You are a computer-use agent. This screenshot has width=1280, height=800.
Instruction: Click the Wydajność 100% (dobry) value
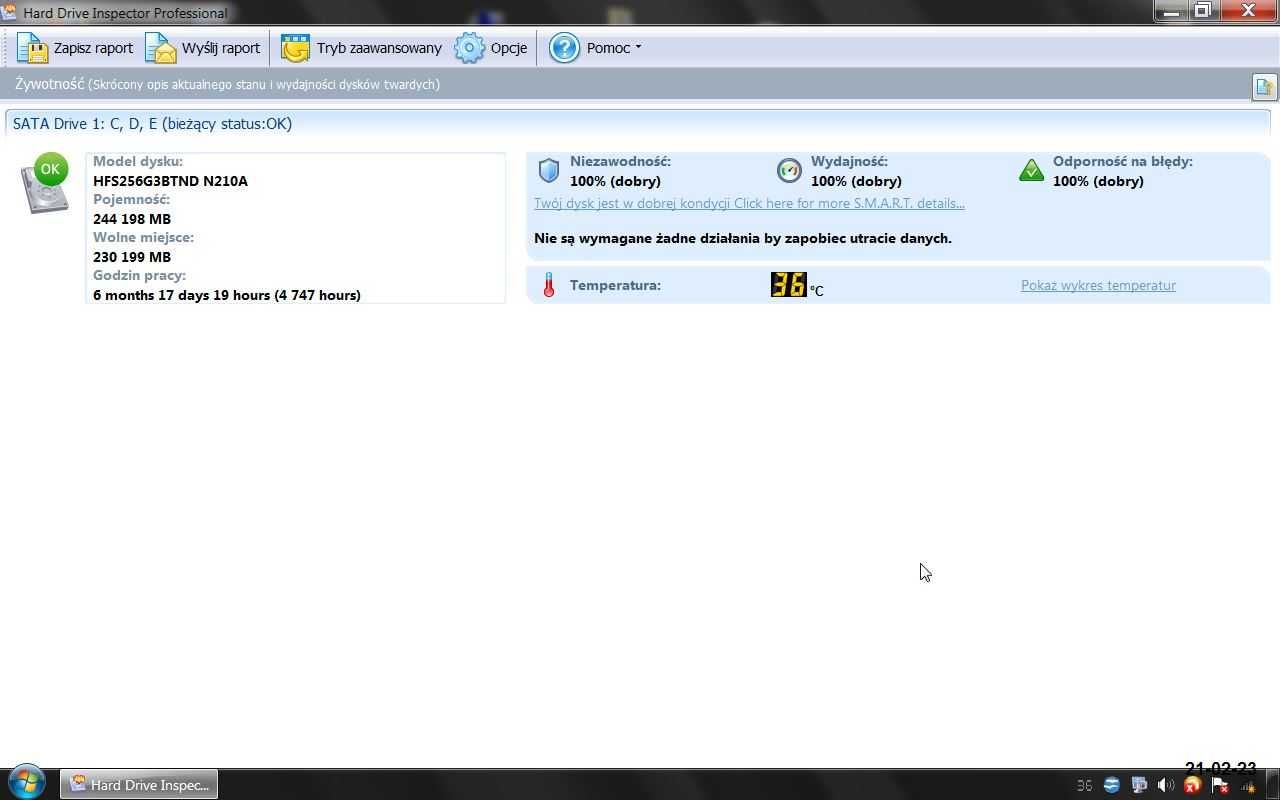856,181
